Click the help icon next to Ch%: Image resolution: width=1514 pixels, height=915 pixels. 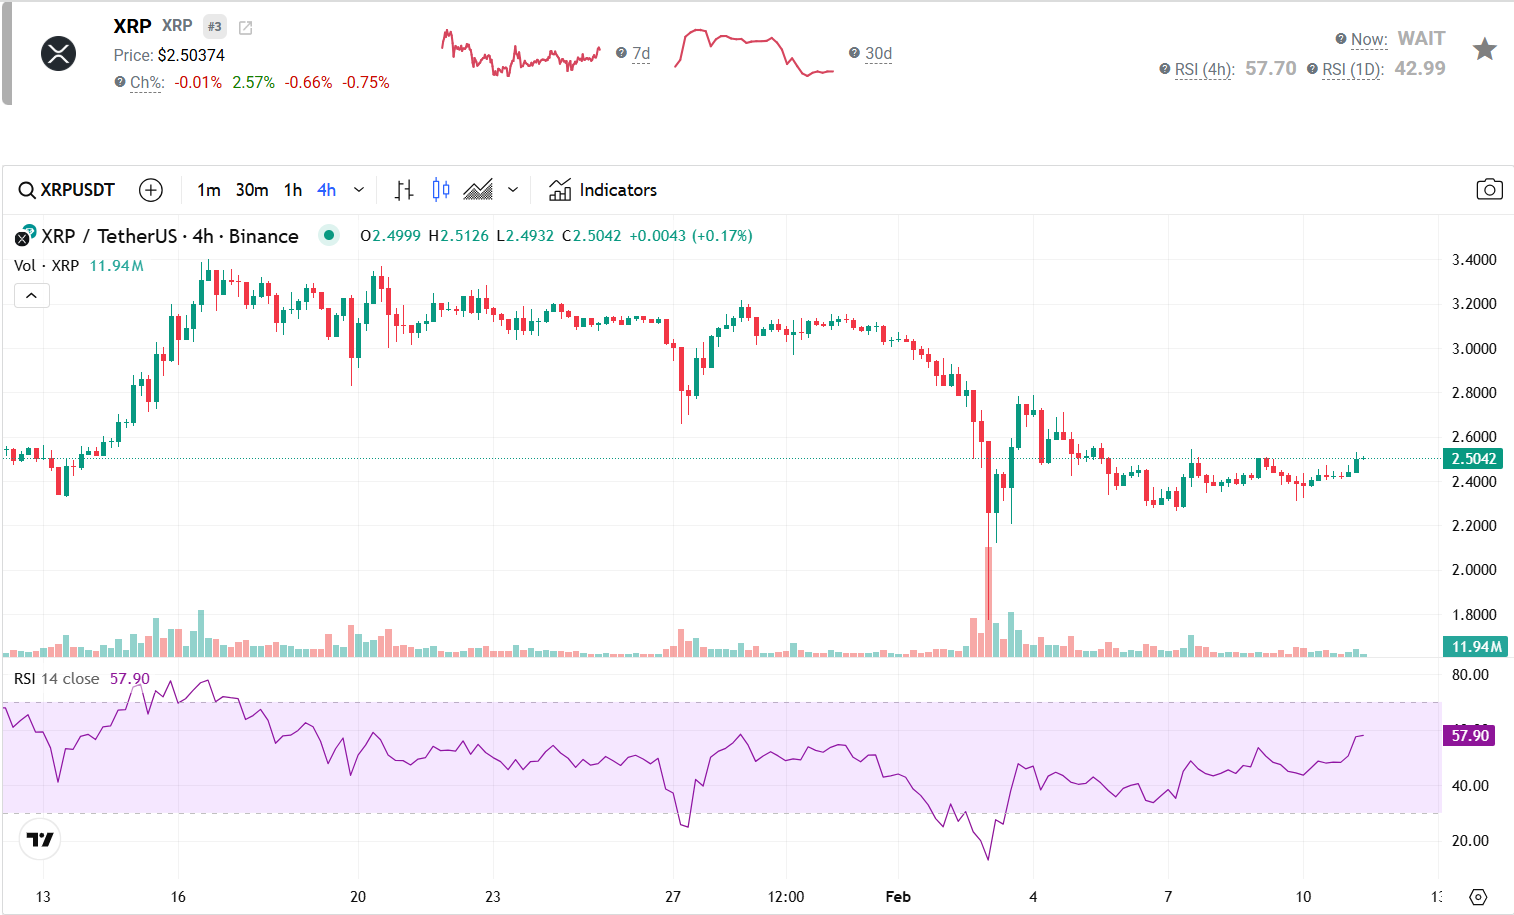pyautogui.click(x=120, y=82)
